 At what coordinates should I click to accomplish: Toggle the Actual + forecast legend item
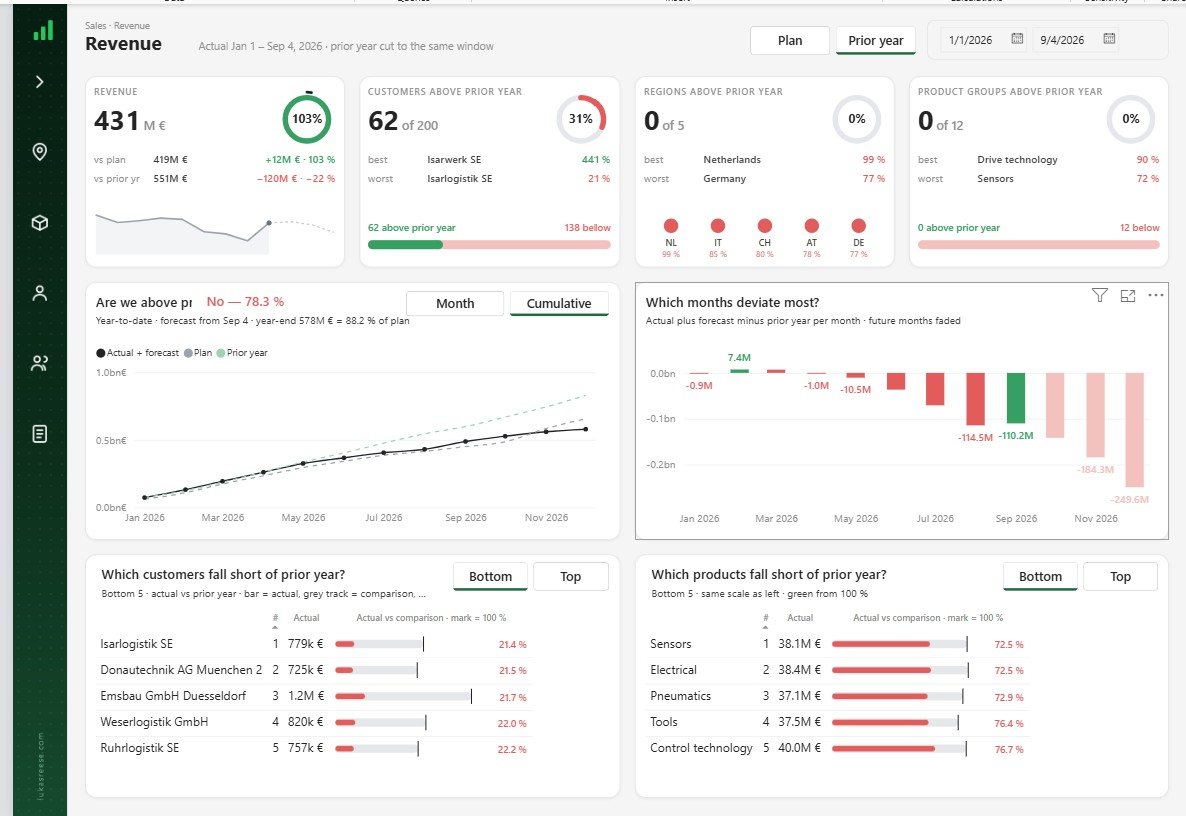[x=138, y=353]
